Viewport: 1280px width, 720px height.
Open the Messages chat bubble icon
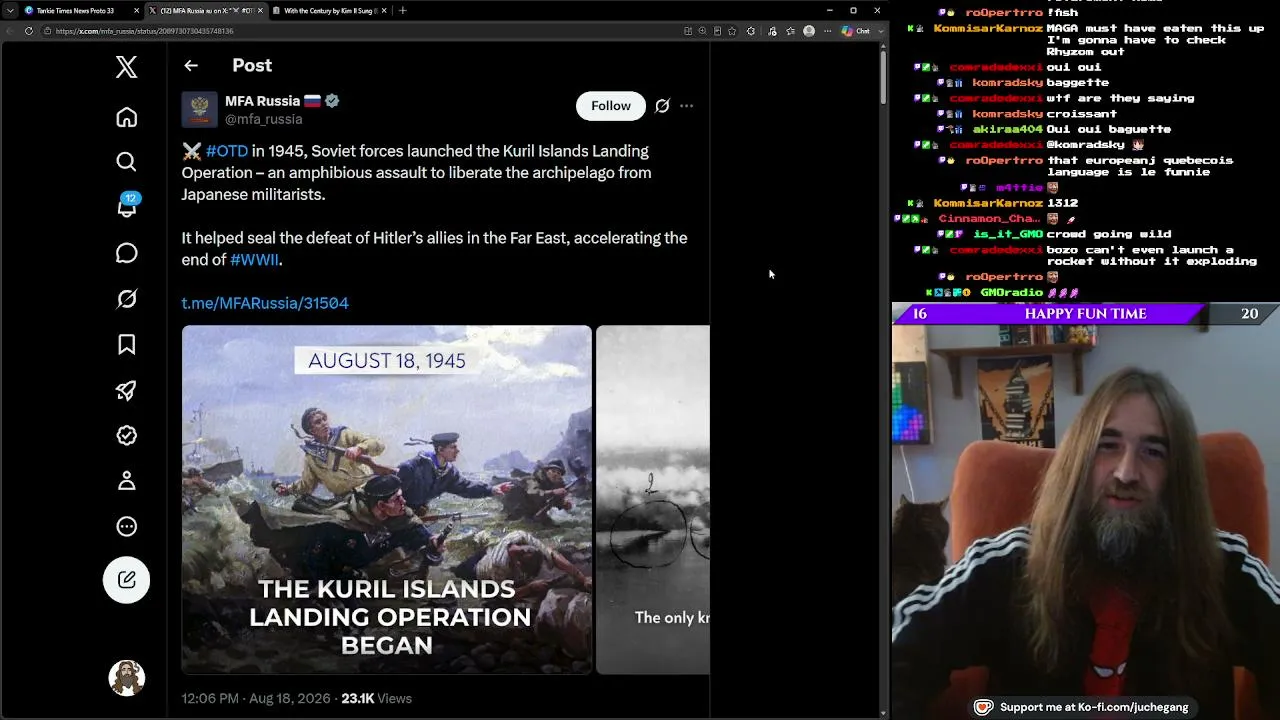(x=126, y=253)
